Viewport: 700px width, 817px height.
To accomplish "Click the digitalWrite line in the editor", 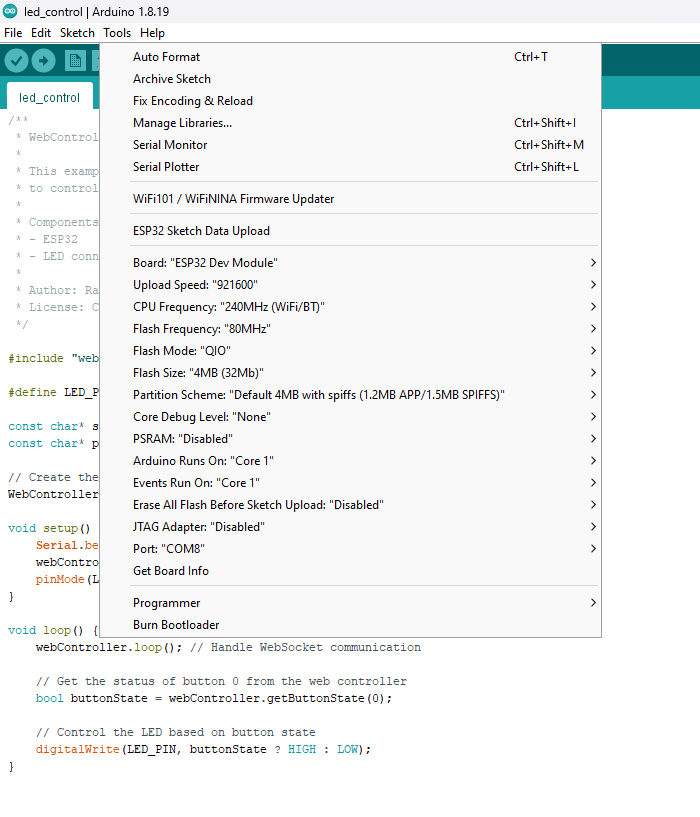I will (203, 749).
